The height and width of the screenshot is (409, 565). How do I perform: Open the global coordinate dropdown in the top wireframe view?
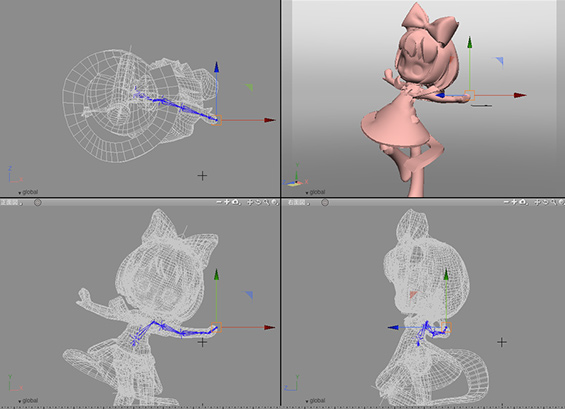(x=28, y=192)
